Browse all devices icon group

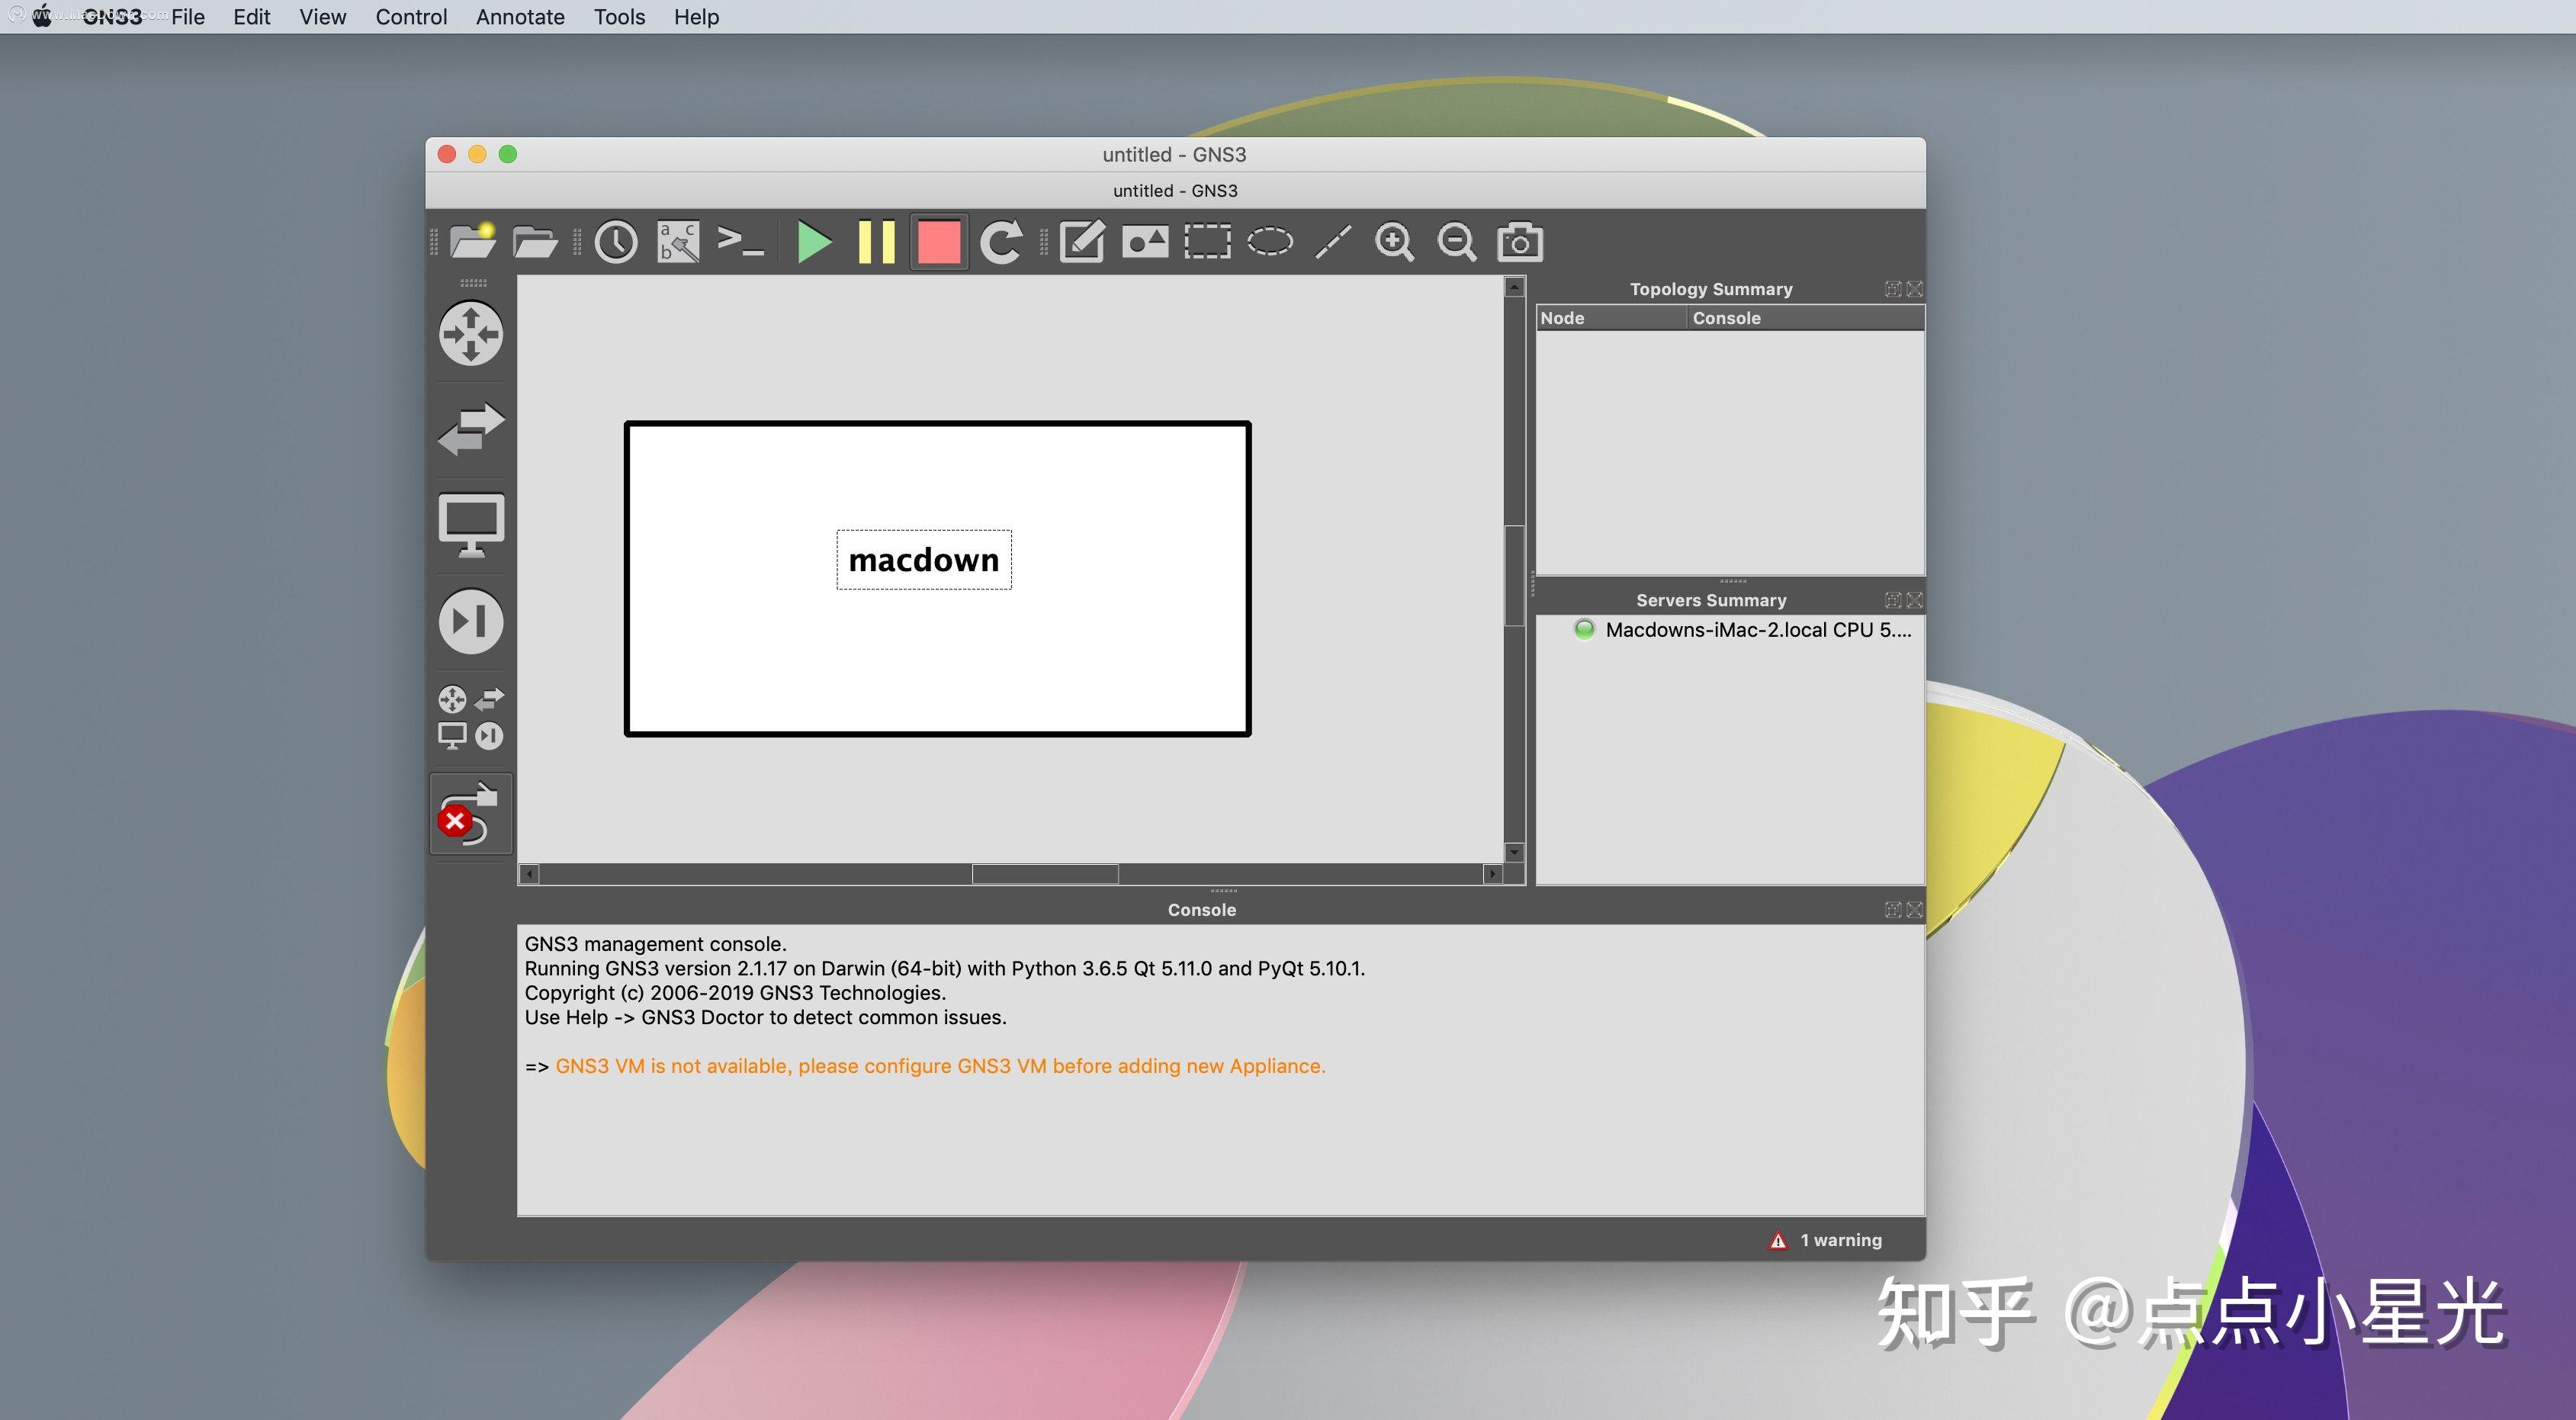[x=471, y=717]
